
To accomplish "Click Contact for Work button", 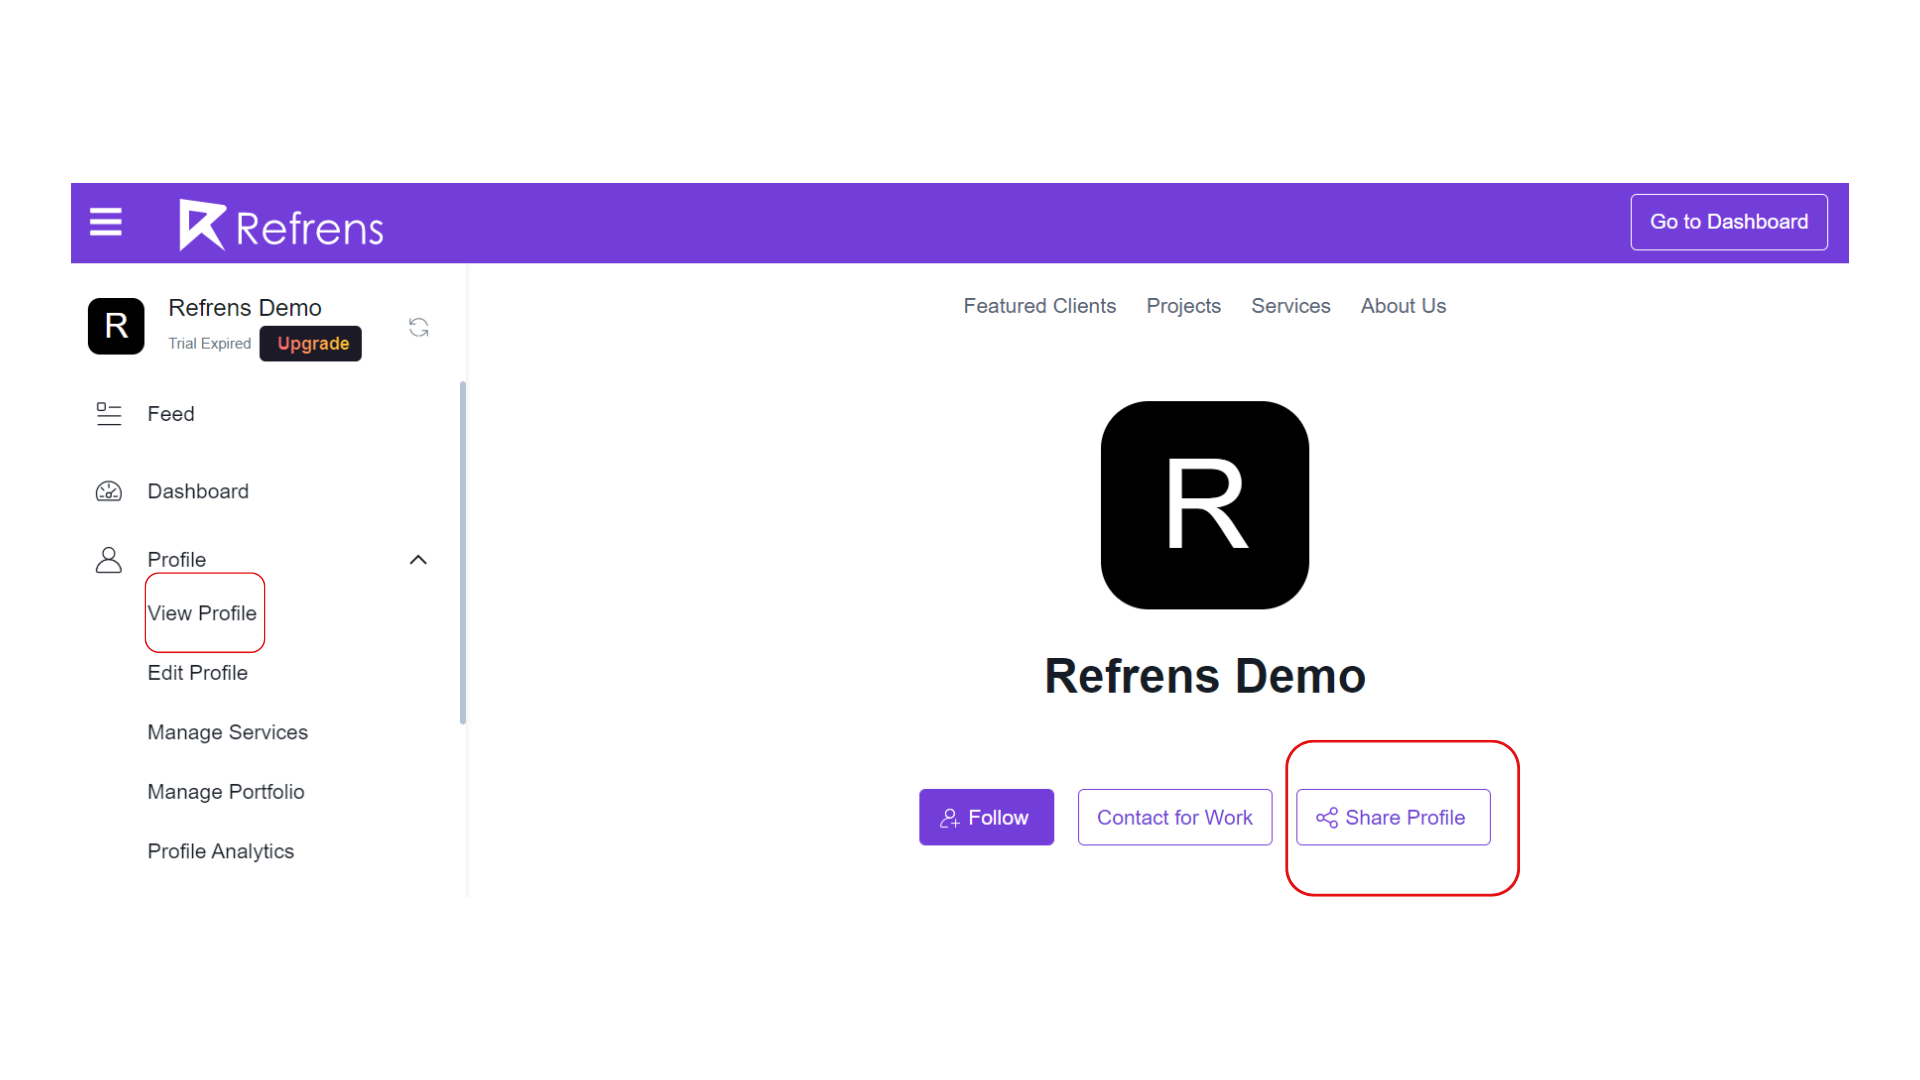I will 1174,817.
